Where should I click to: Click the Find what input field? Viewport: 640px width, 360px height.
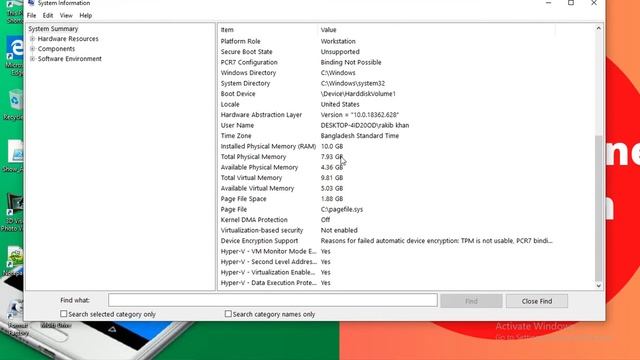[273, 300]
